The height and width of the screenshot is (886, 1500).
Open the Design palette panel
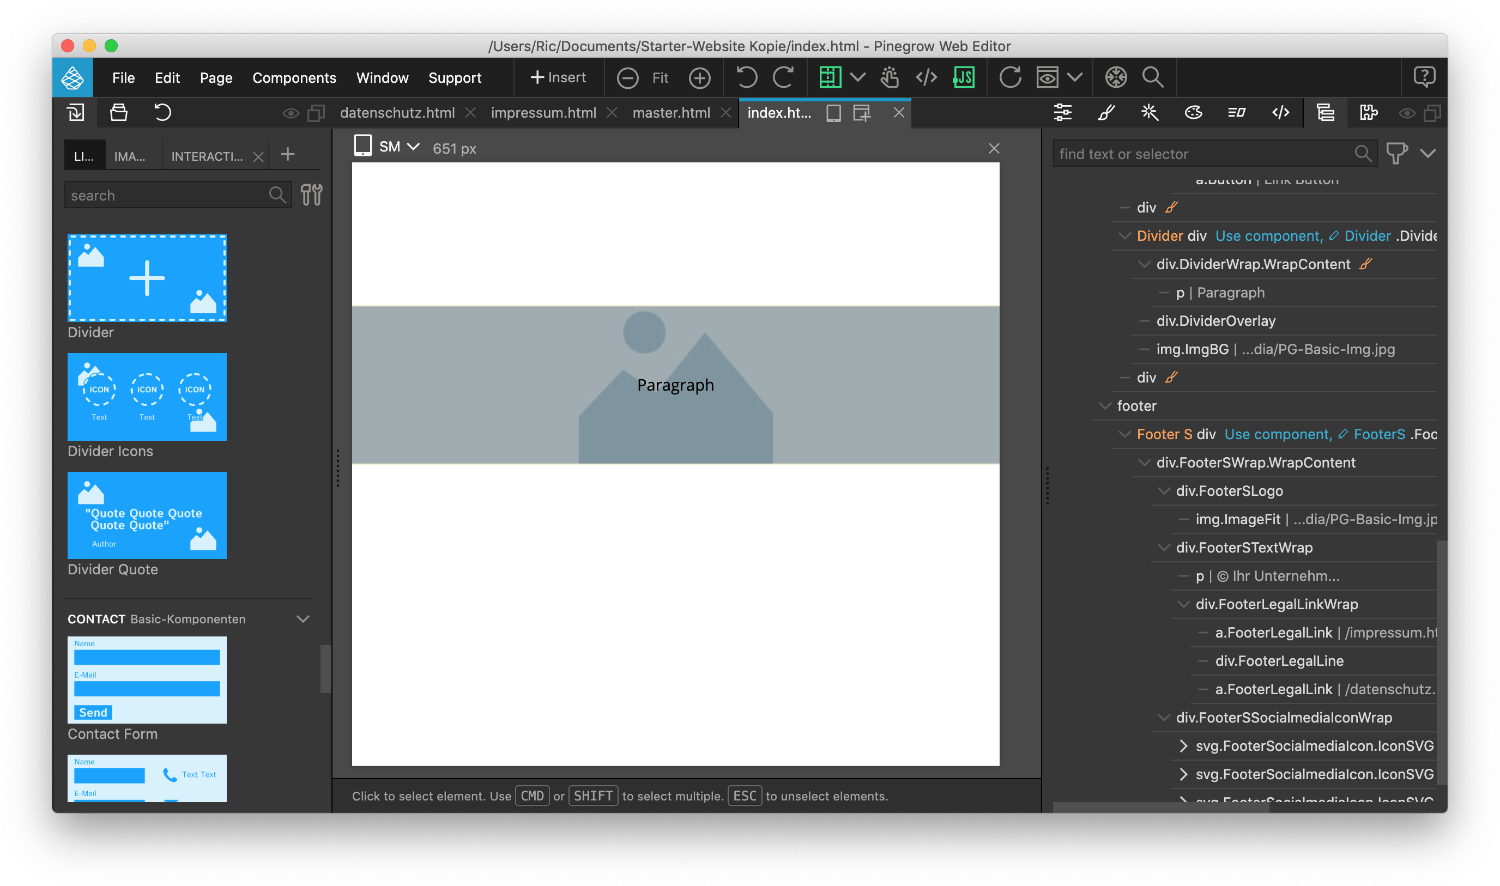click(1193, 112)
